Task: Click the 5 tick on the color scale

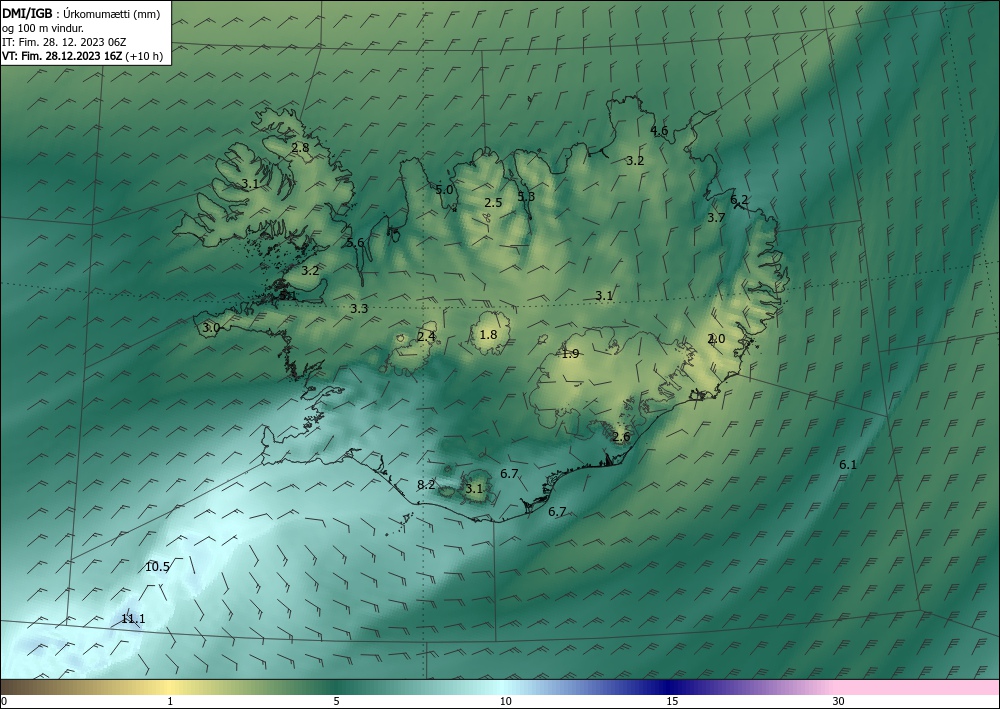Action: (336, 701)
